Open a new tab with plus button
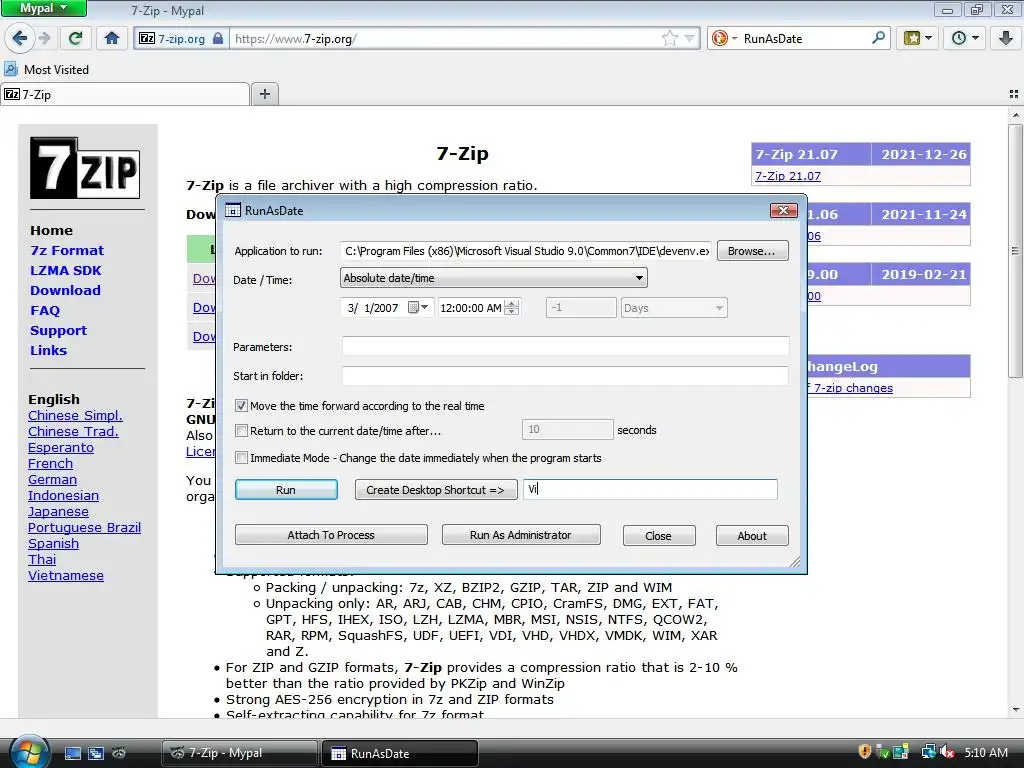This screenshot has height=768, width=1024. [x=264, y=94]
